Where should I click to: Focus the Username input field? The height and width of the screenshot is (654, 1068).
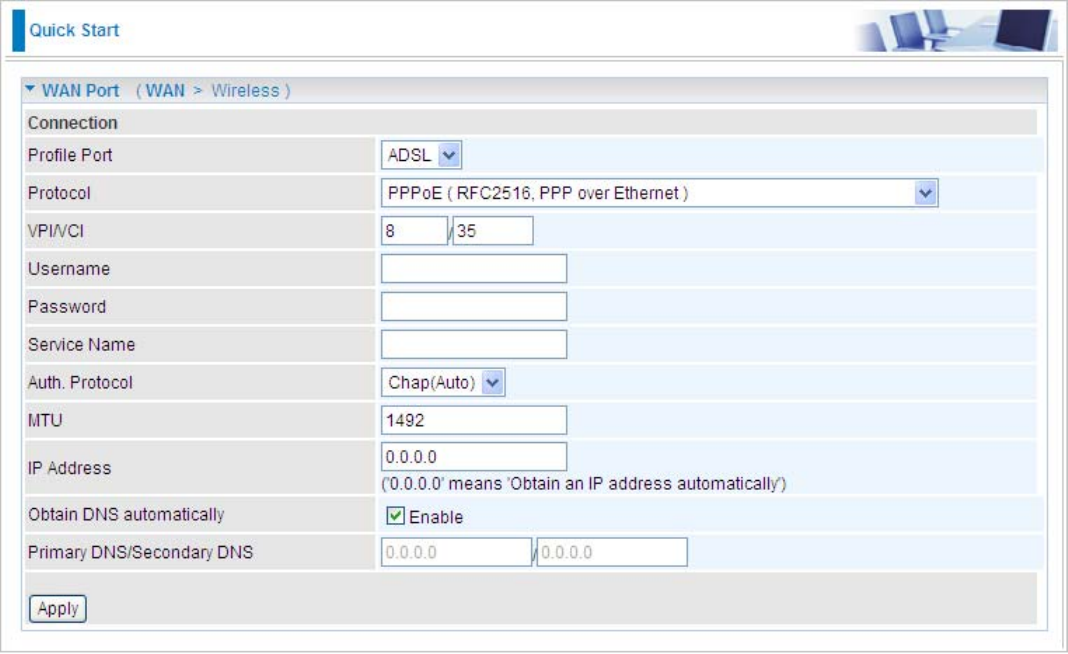[x=474, y=269]
